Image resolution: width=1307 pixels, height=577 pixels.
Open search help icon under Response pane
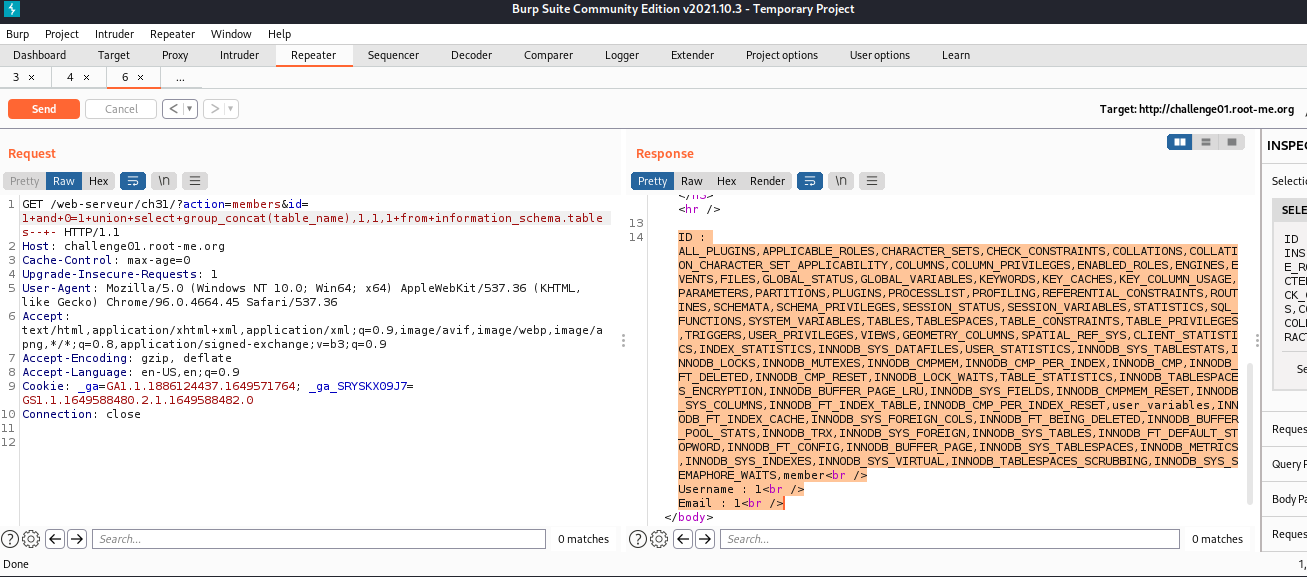pyautogui.click(x=638, y=539)
